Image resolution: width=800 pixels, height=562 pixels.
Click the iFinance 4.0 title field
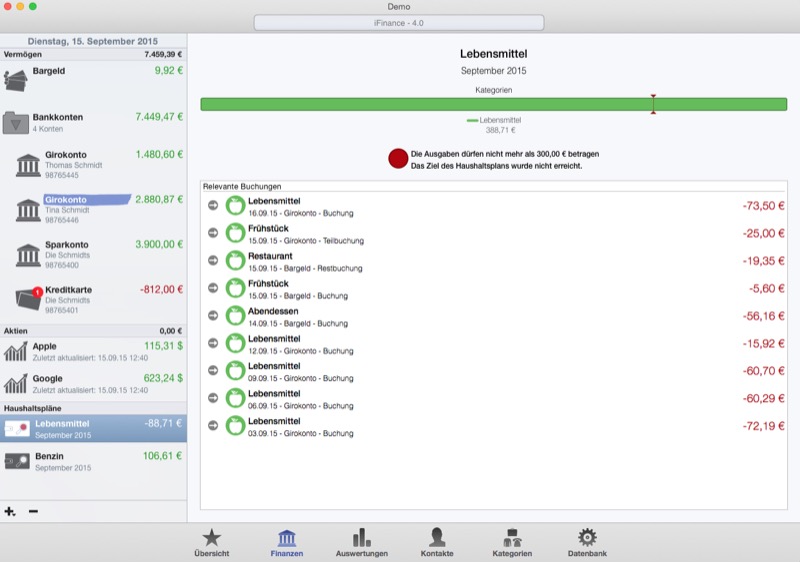point(399,23)
